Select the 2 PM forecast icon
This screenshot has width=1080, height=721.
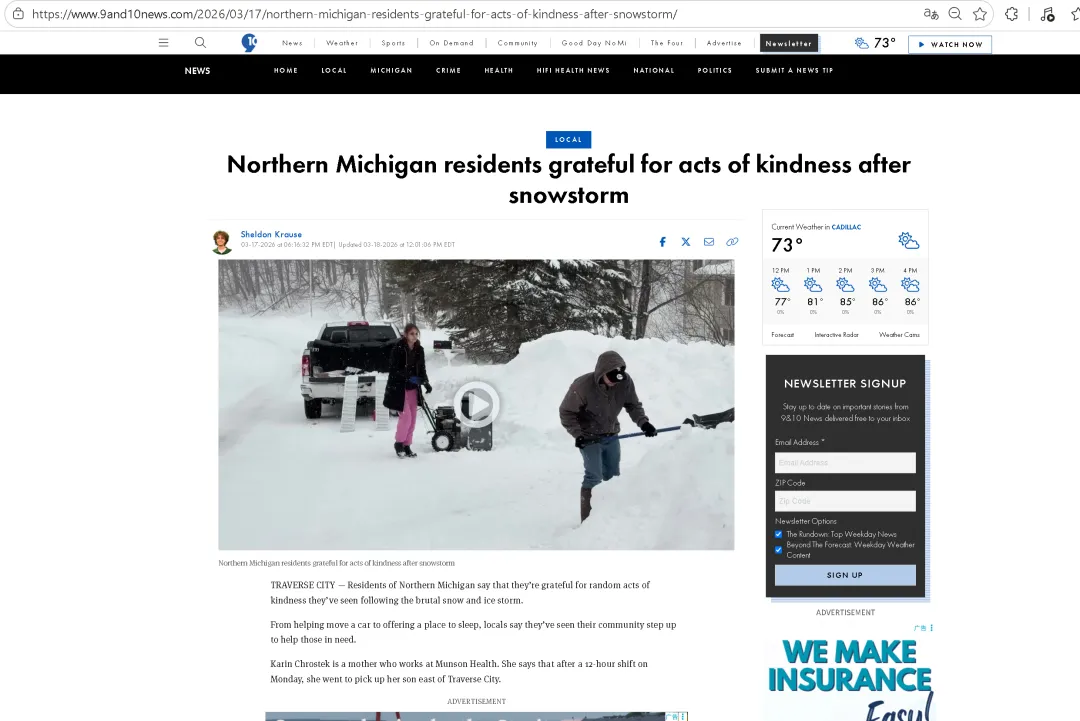coord(845,284)
